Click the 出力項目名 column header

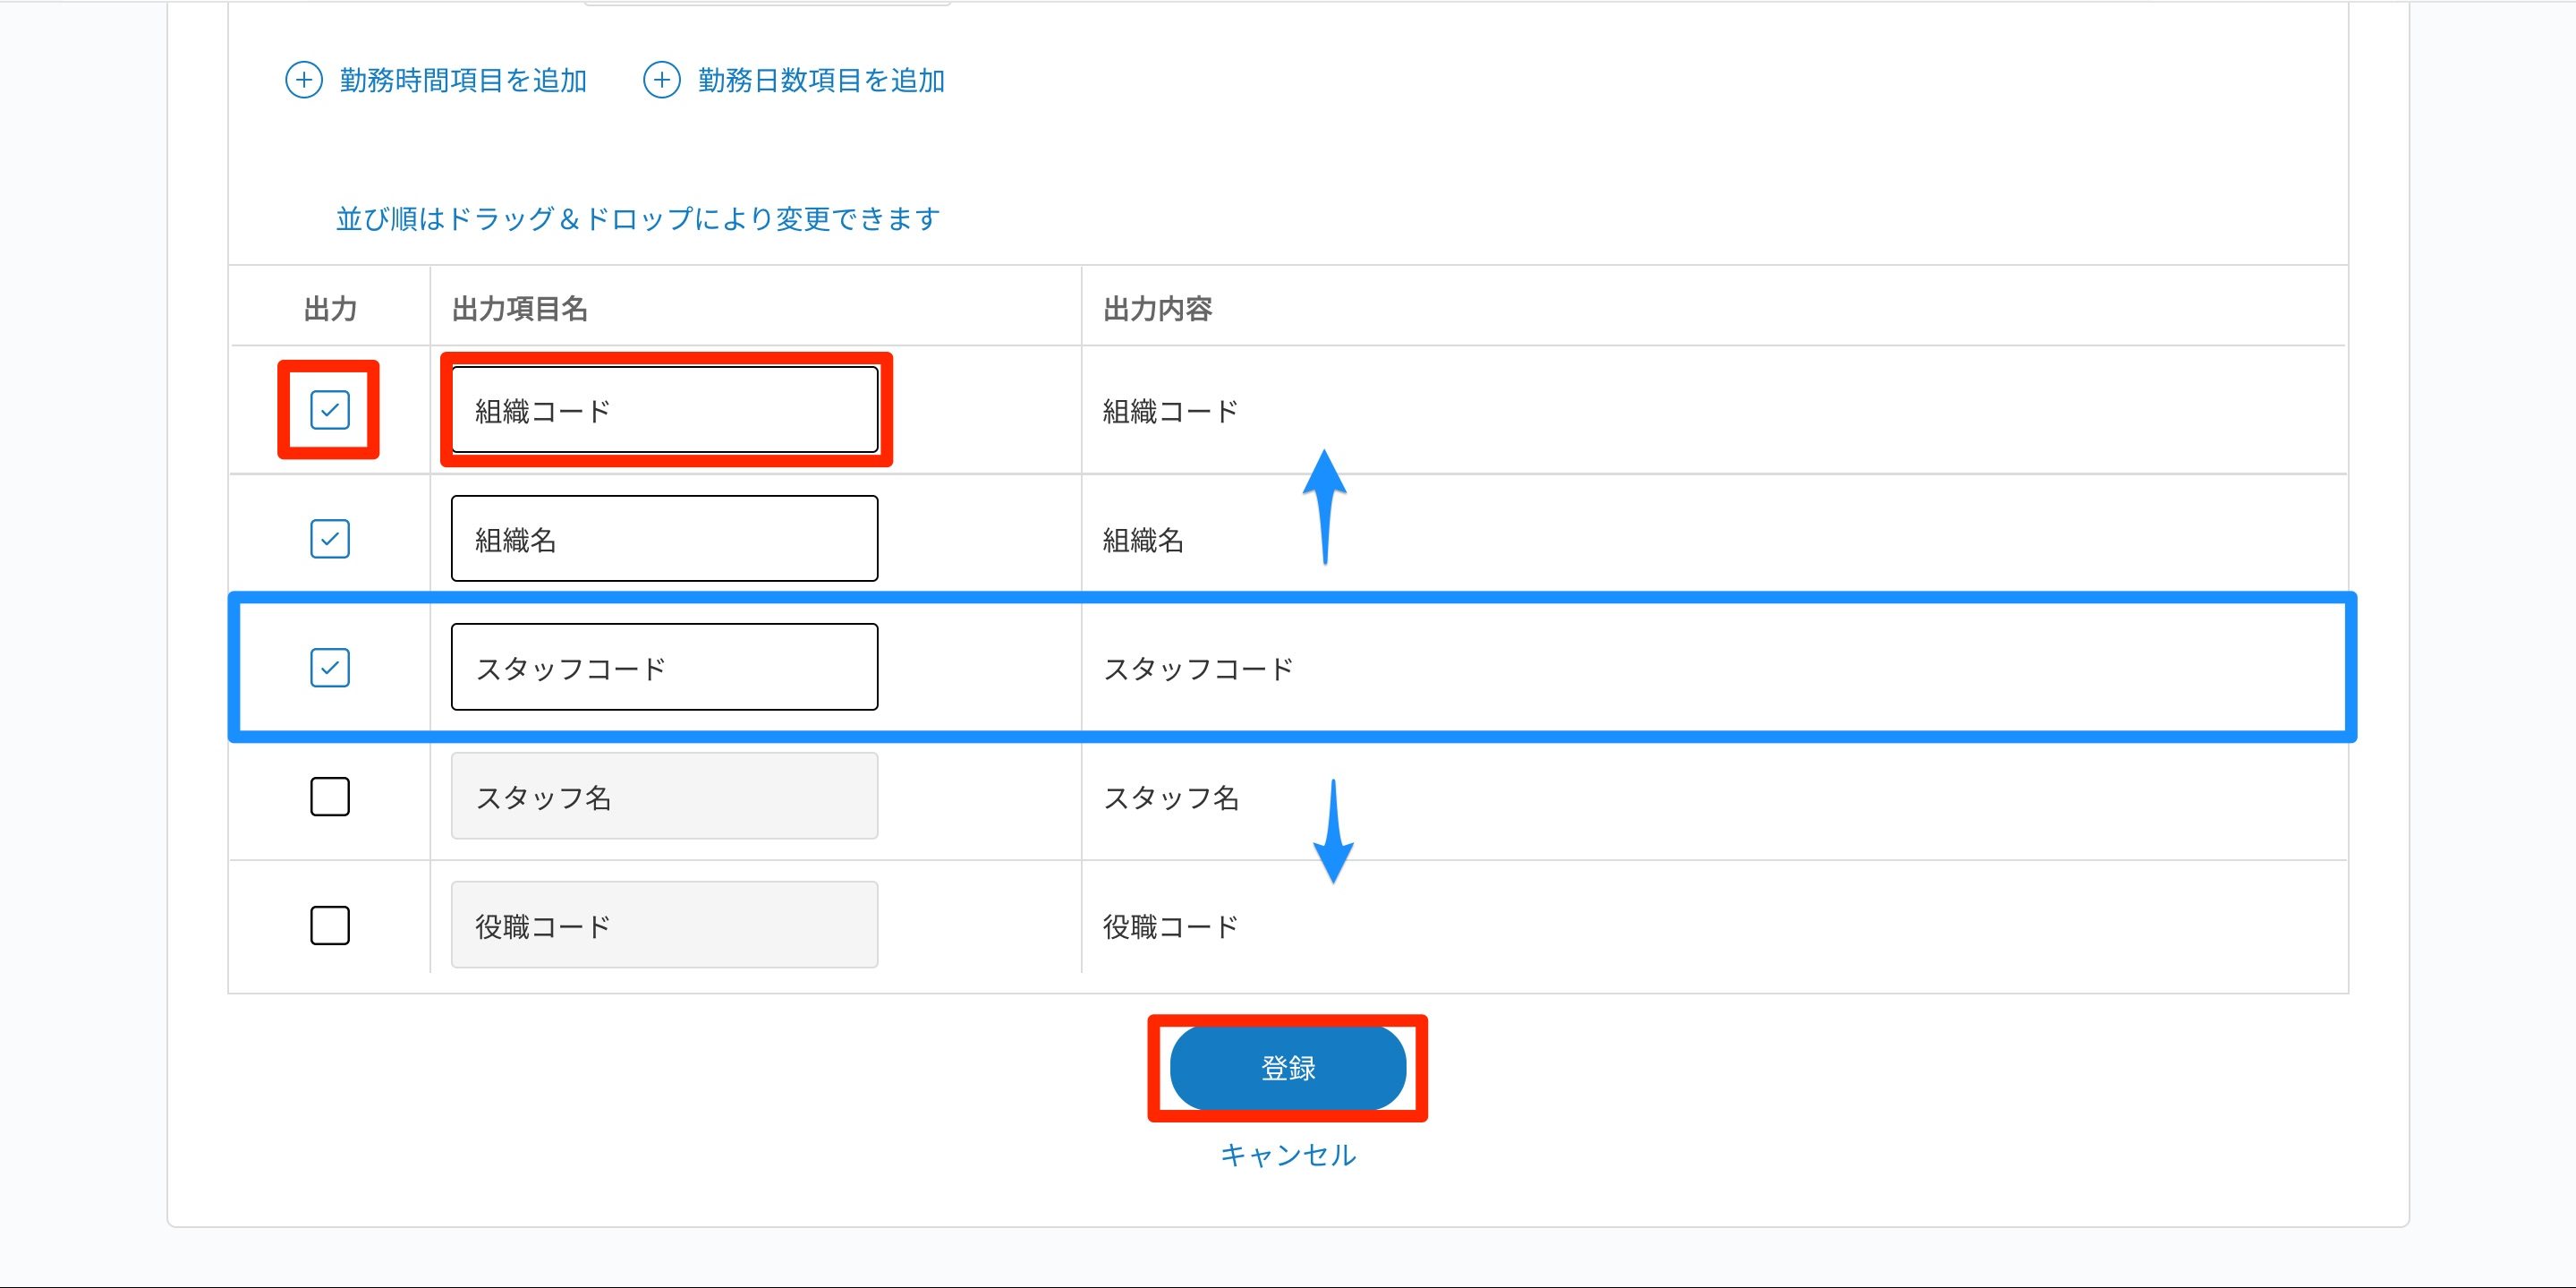pos(519,309)
